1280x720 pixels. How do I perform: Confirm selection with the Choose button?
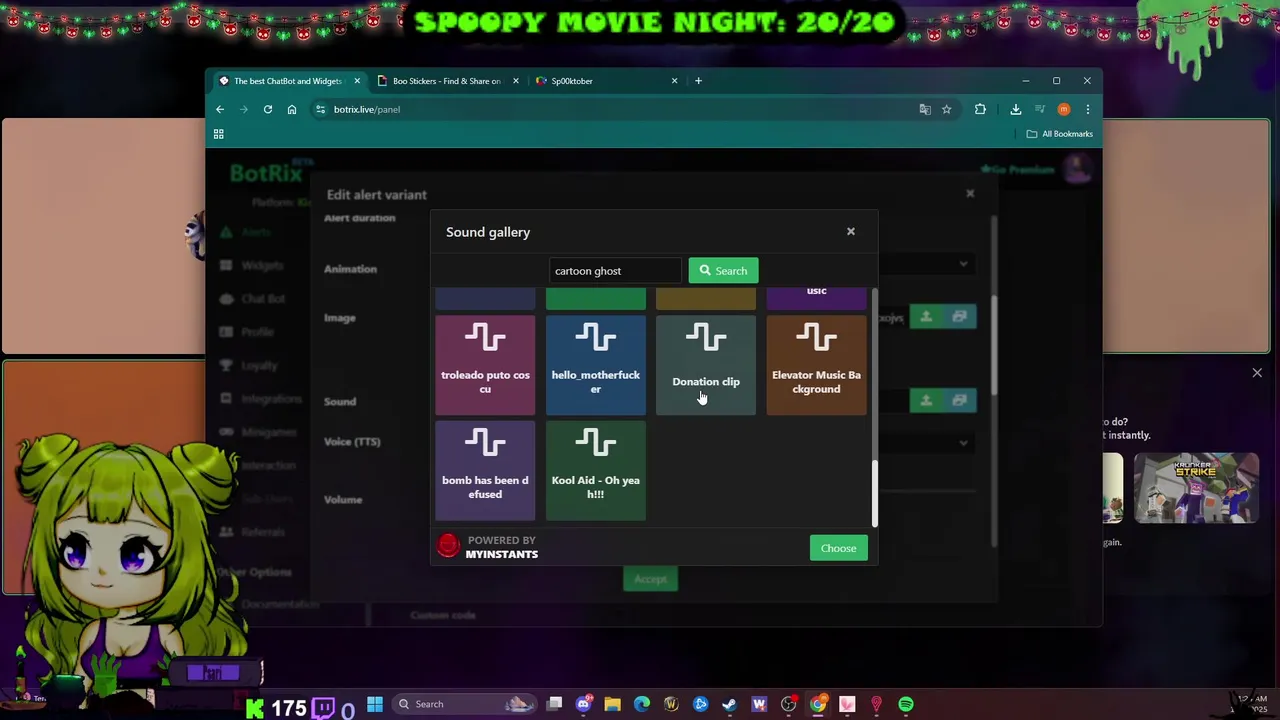point(838,548)
